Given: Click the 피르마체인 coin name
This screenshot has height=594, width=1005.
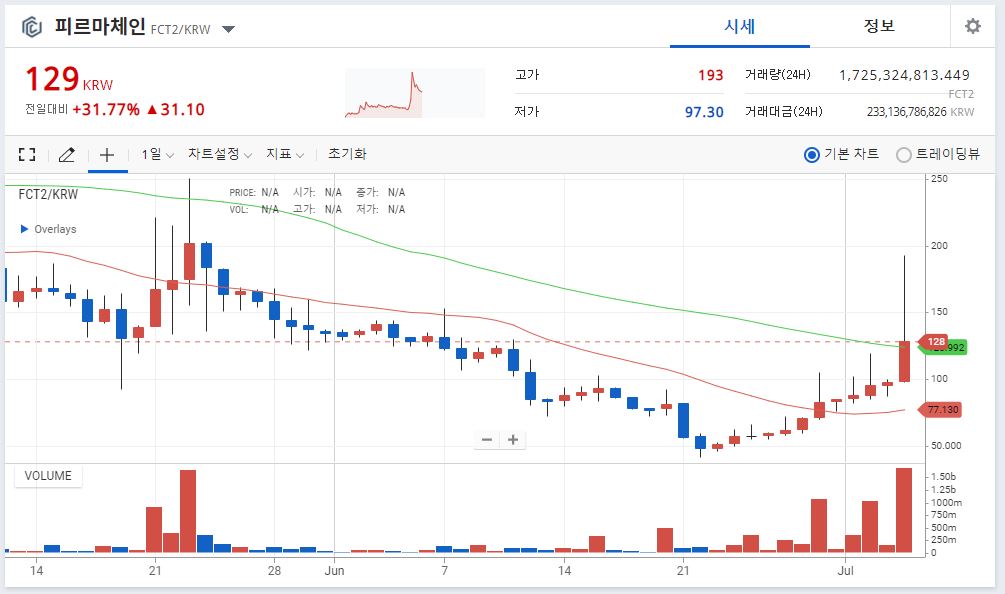Looking at the screenshot, I should pos(99,27).
